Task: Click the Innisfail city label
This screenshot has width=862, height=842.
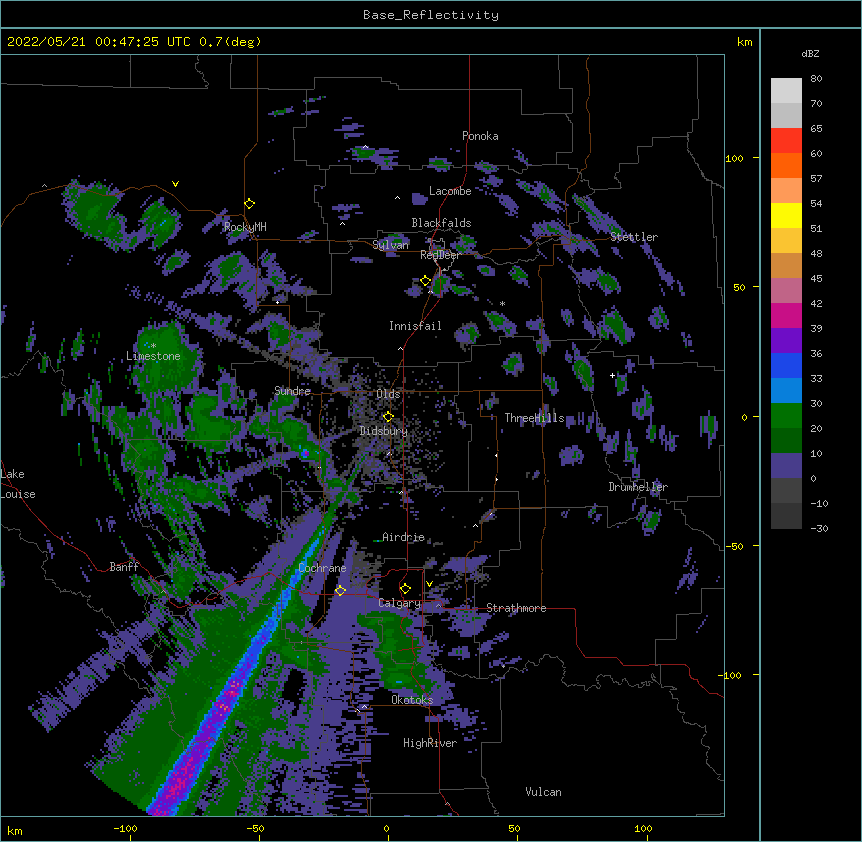Action: (415, 326)
